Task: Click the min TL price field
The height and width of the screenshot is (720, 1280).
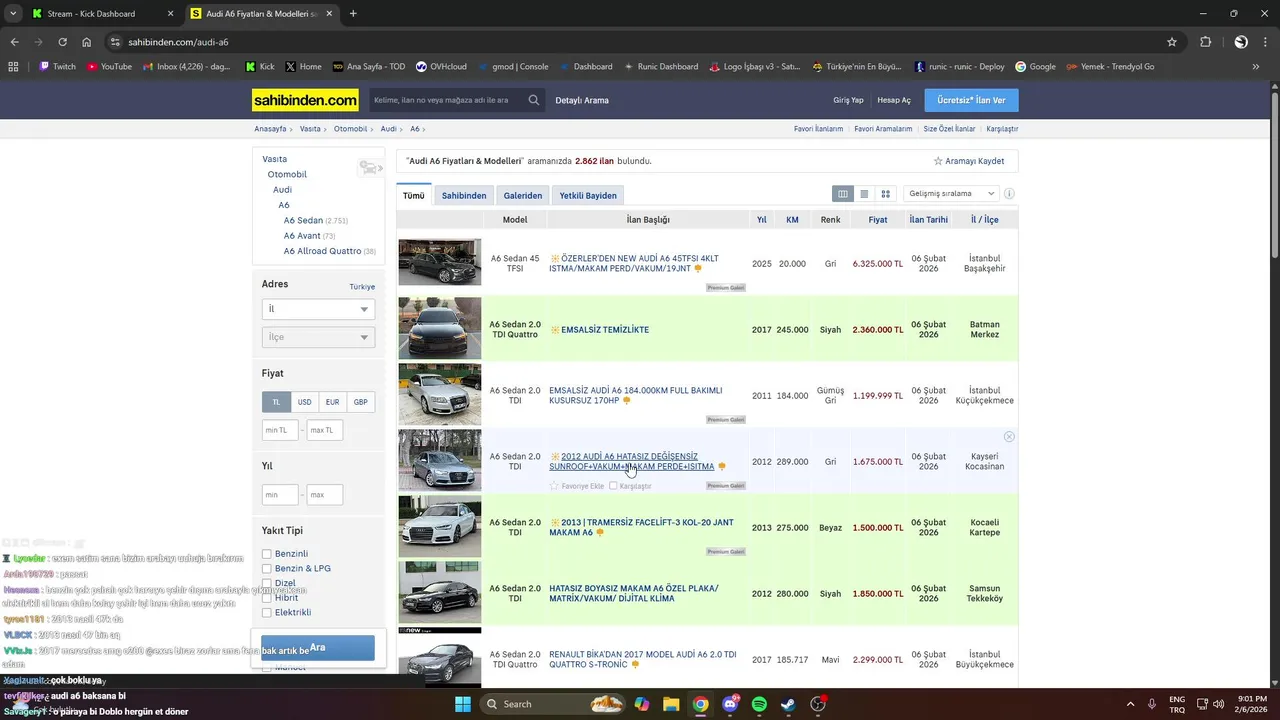Action: point(280,430)
